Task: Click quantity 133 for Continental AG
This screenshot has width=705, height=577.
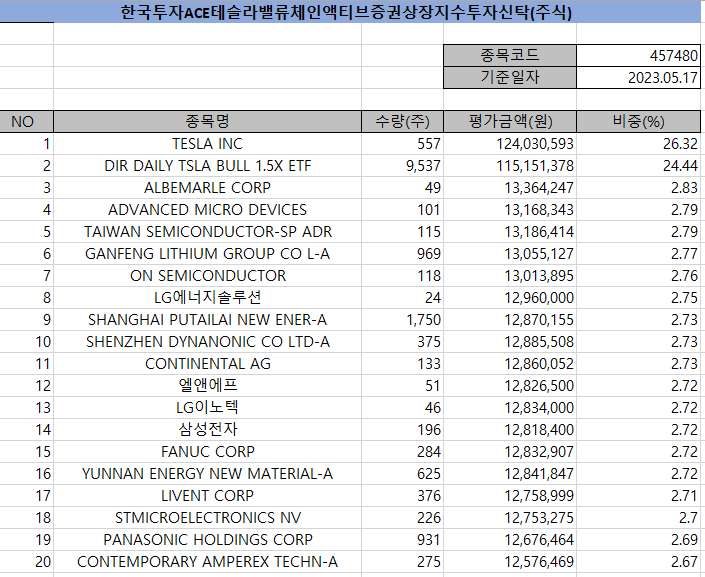Action: [x=402, y=364]
